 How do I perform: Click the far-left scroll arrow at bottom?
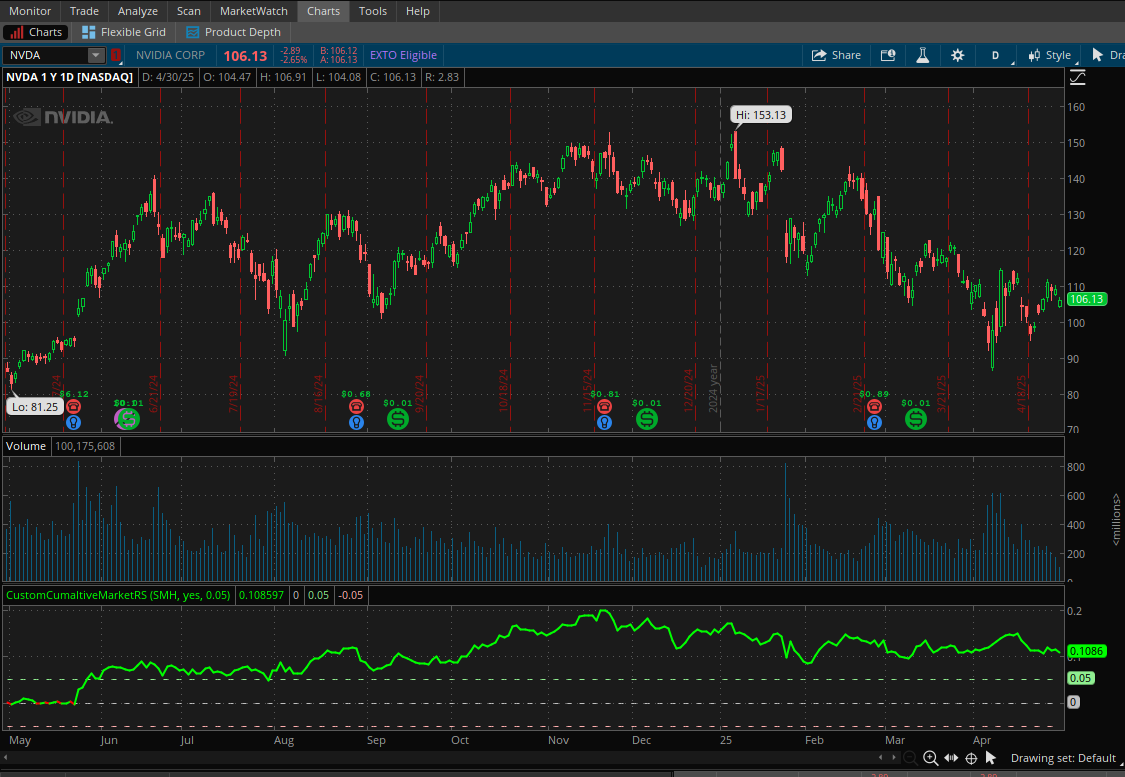(5, 757)
